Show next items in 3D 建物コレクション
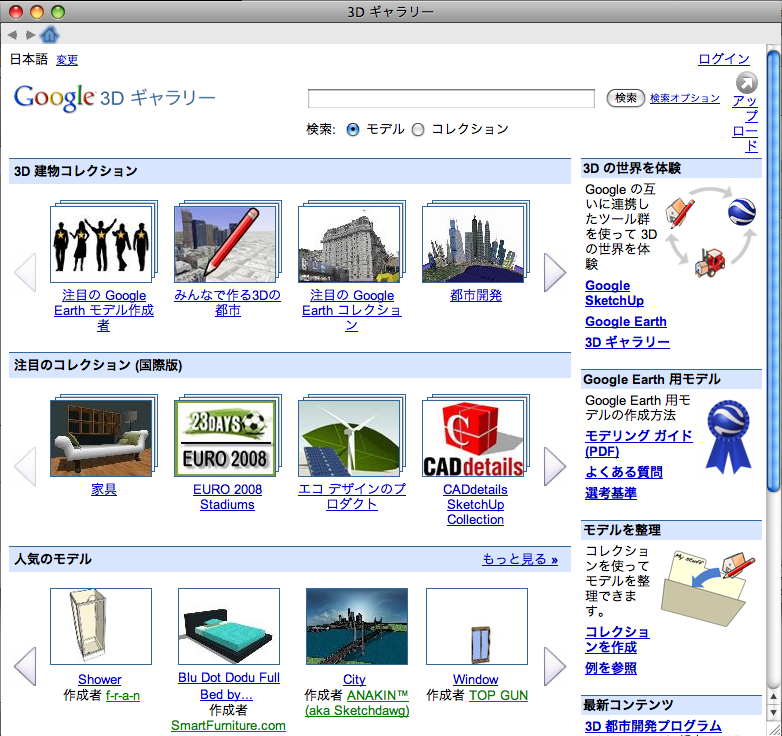This screenshot has width=782, height=736. [555, 272]
